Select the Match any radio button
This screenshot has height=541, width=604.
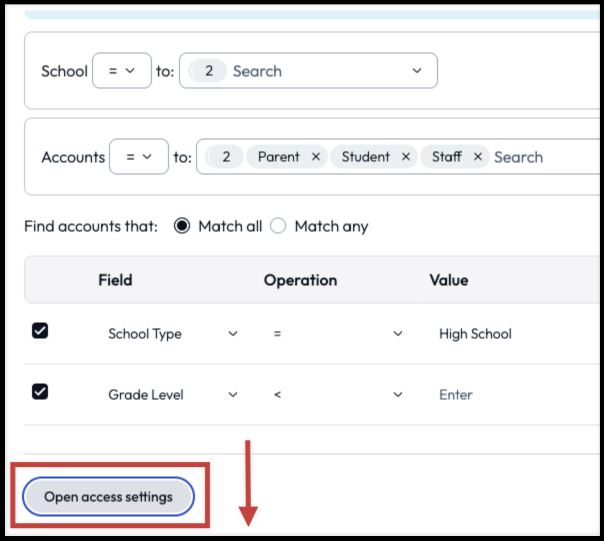tap(278, 226)
